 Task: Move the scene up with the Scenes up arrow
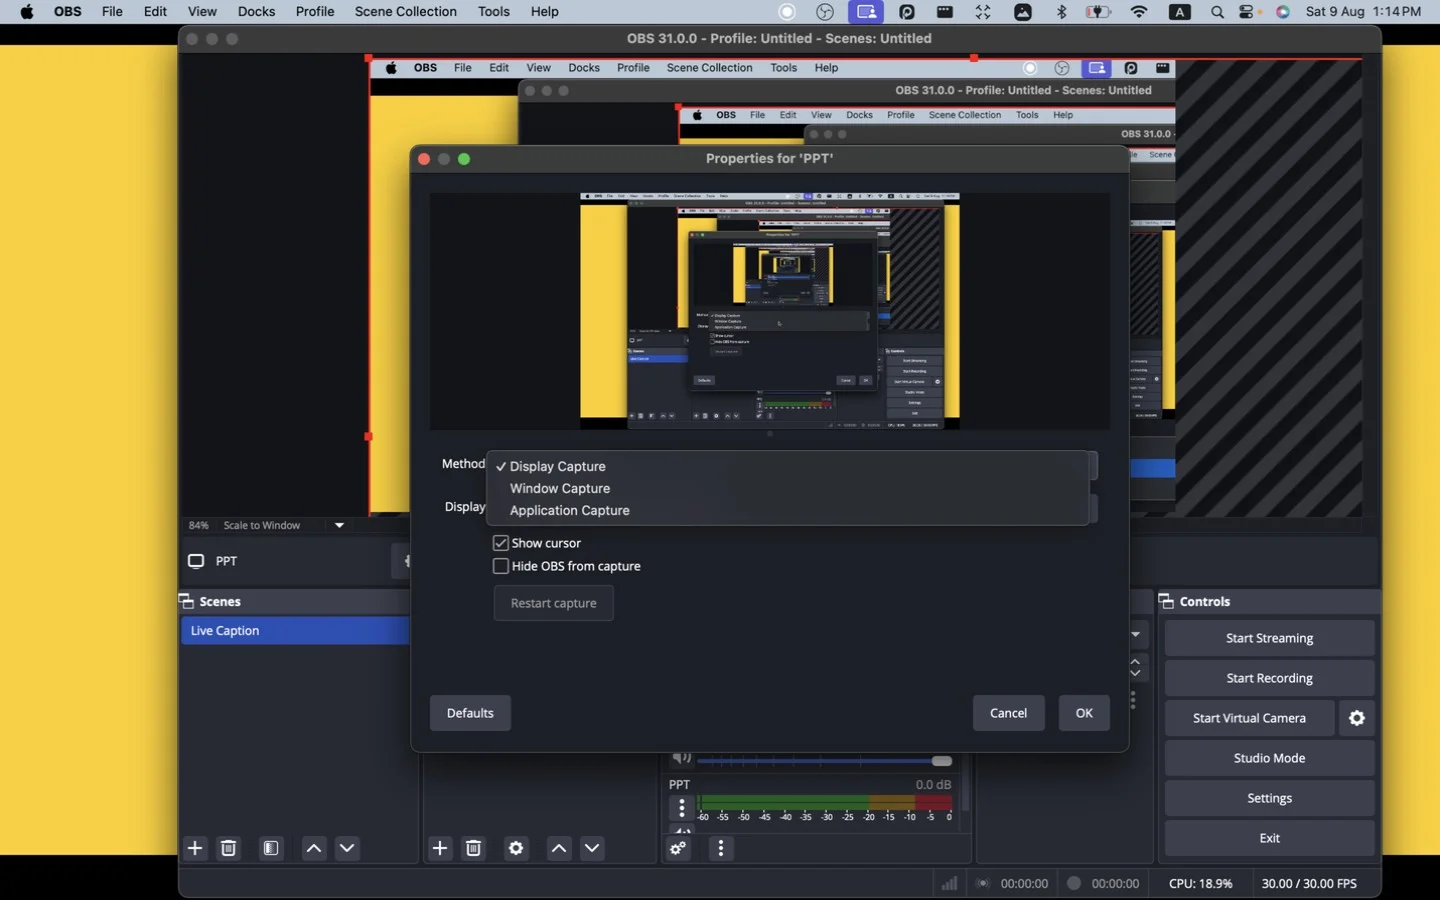coord(314,848)
